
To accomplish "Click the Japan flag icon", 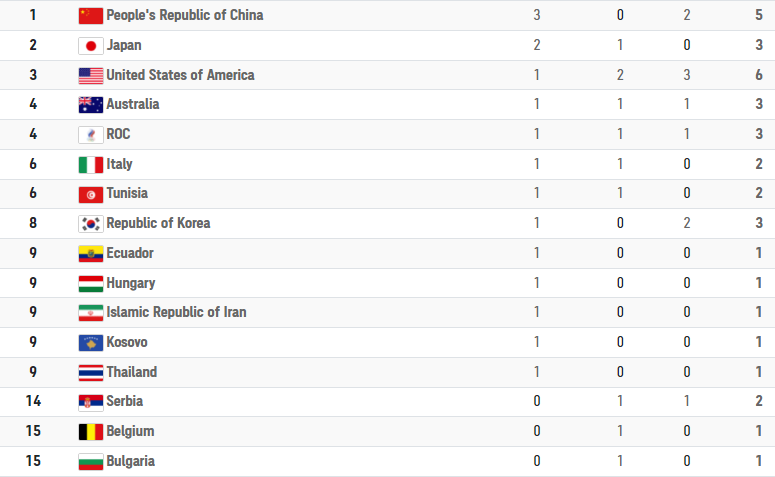I will click(x=91, y=46).
